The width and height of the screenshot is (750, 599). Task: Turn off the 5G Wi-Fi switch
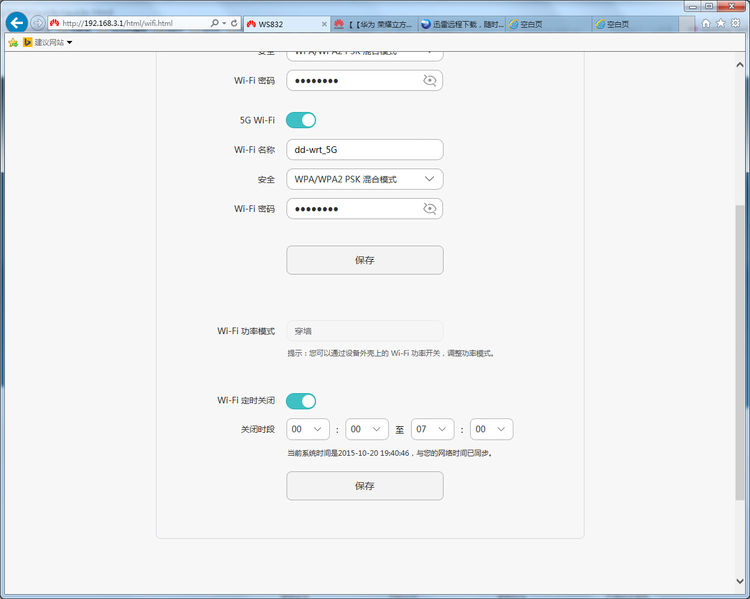[x=301, y=120]
